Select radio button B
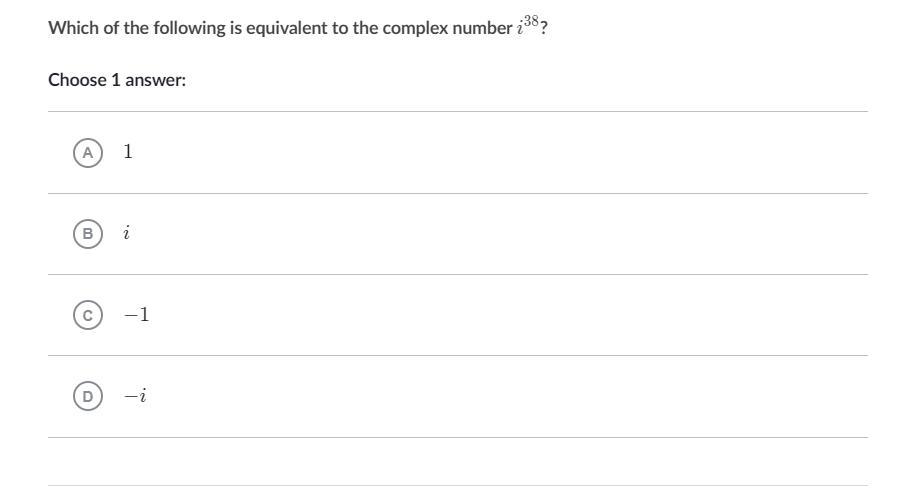The width and height of the screenshot is (903, 503). tap(88, 234)
